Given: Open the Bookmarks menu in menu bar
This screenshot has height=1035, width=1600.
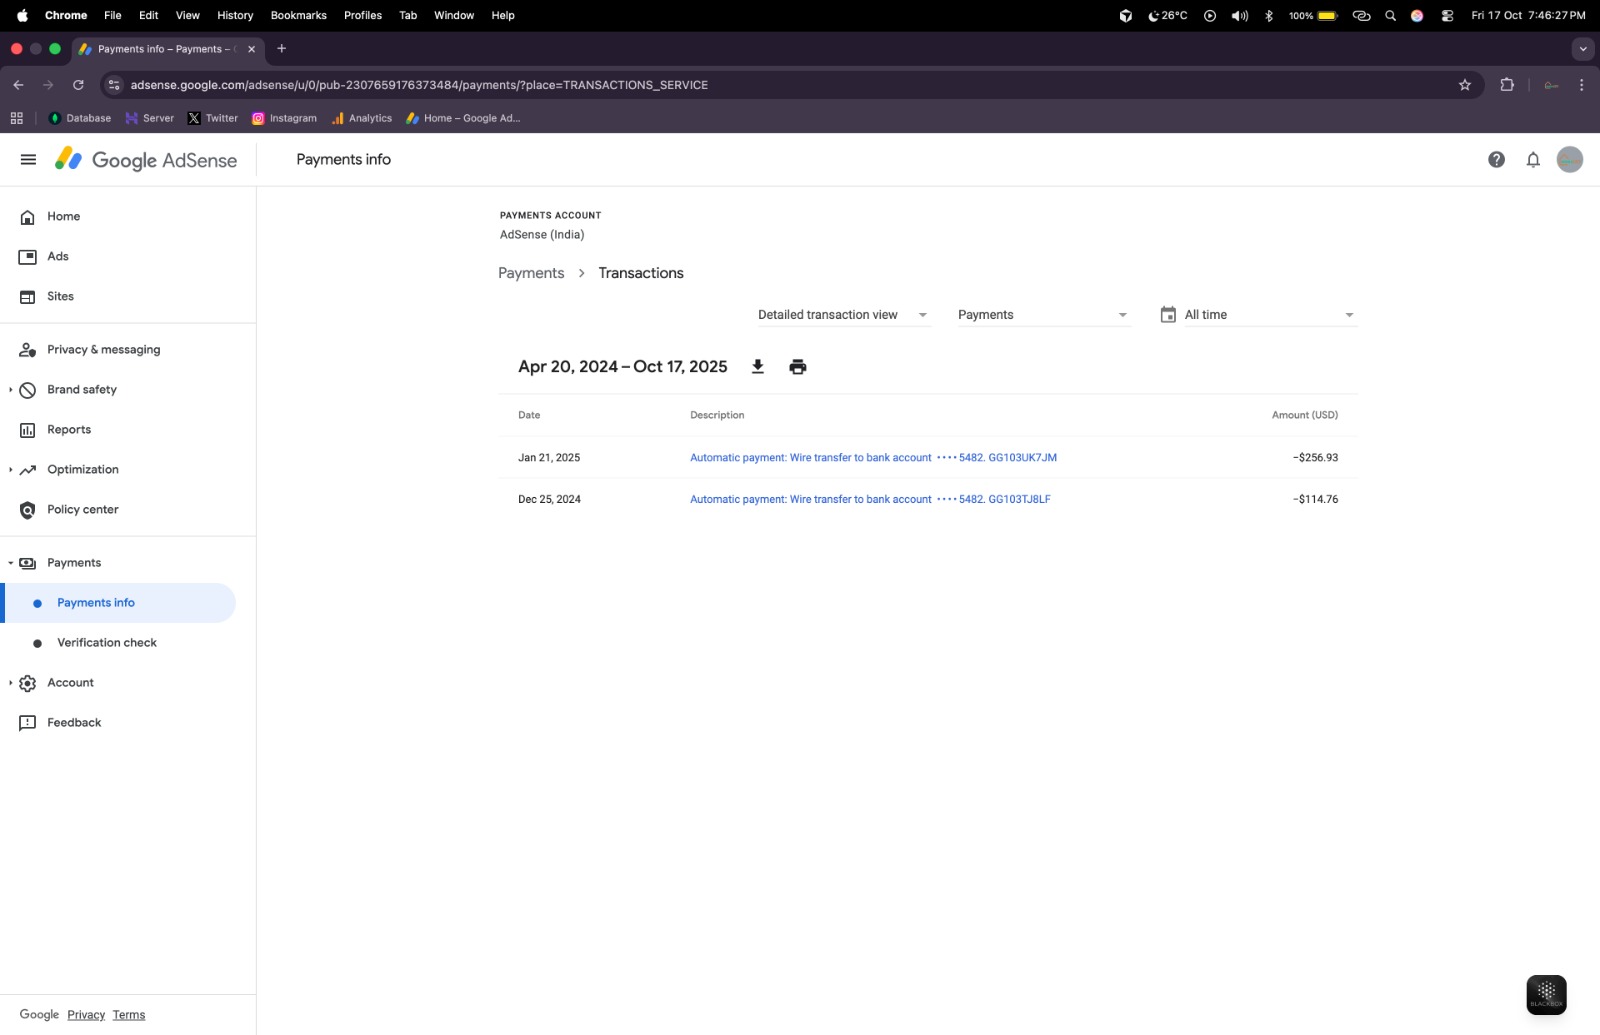Looking at the screenshot, I should 298,15.
